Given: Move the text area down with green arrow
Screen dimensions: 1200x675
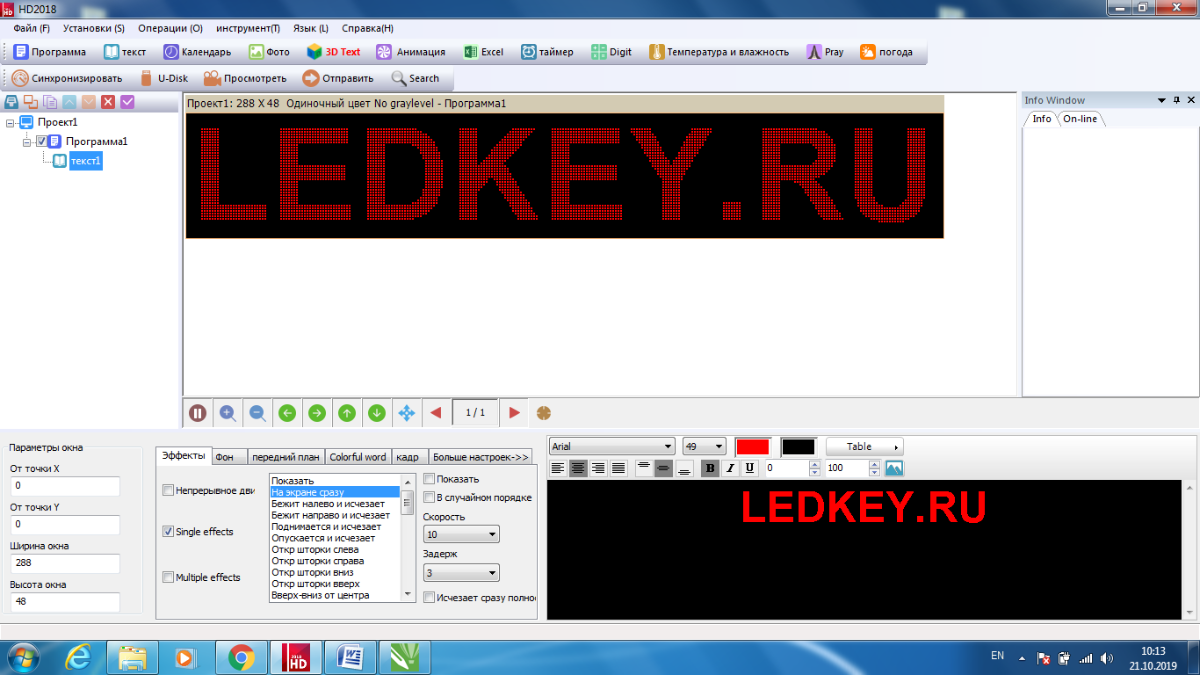Looking at the screenshot, I should tap(377, 412).
